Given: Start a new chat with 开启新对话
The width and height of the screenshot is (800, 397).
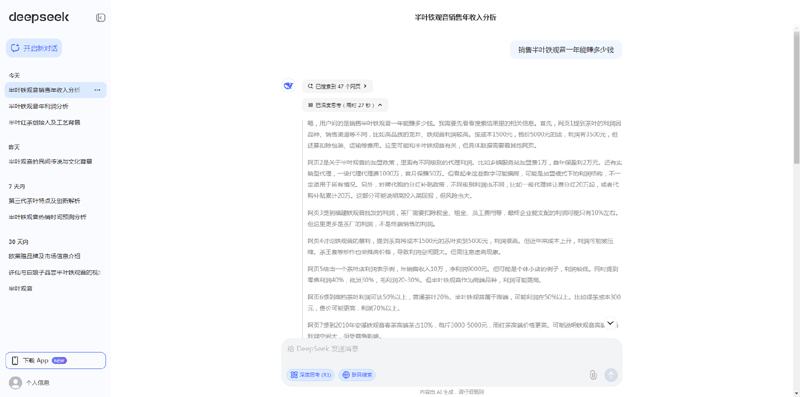Looking at the screenshot, I should point(34,48).
